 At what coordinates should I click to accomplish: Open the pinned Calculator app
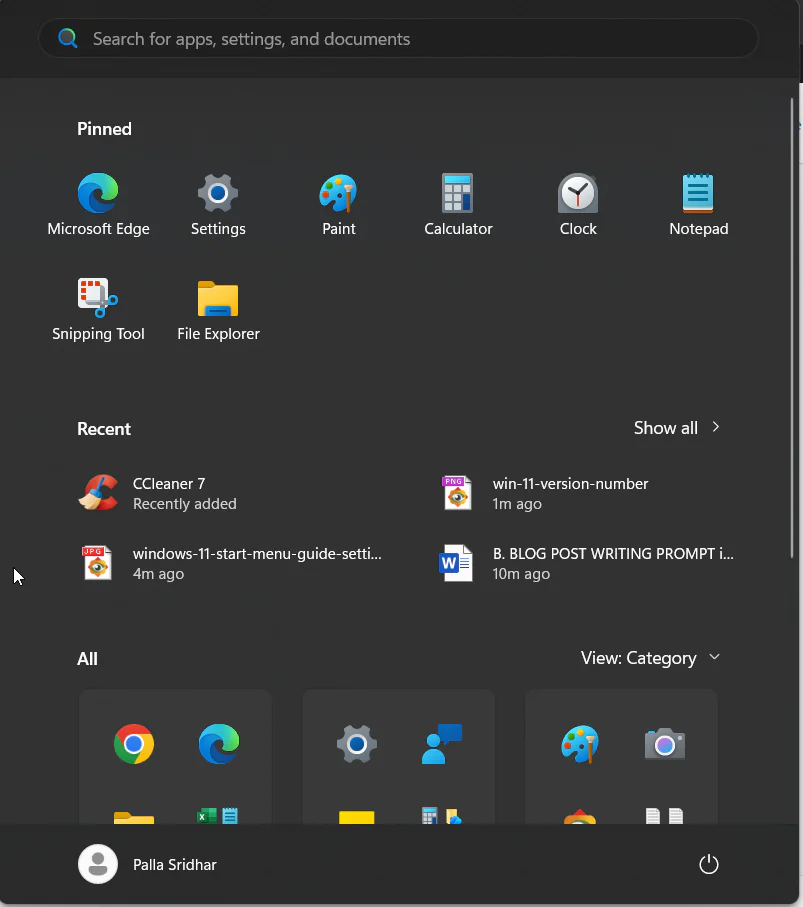pyautogui.click(x=458, y=205)
